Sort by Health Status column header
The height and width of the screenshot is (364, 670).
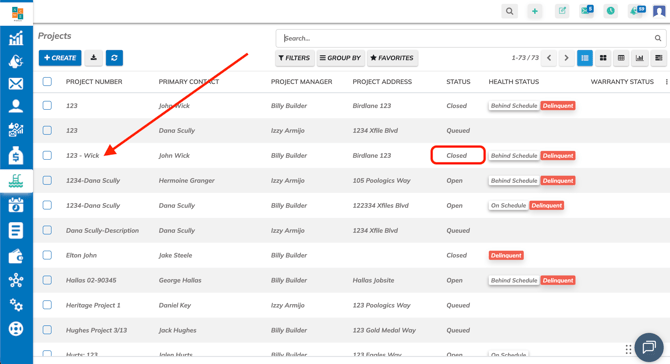514,82
